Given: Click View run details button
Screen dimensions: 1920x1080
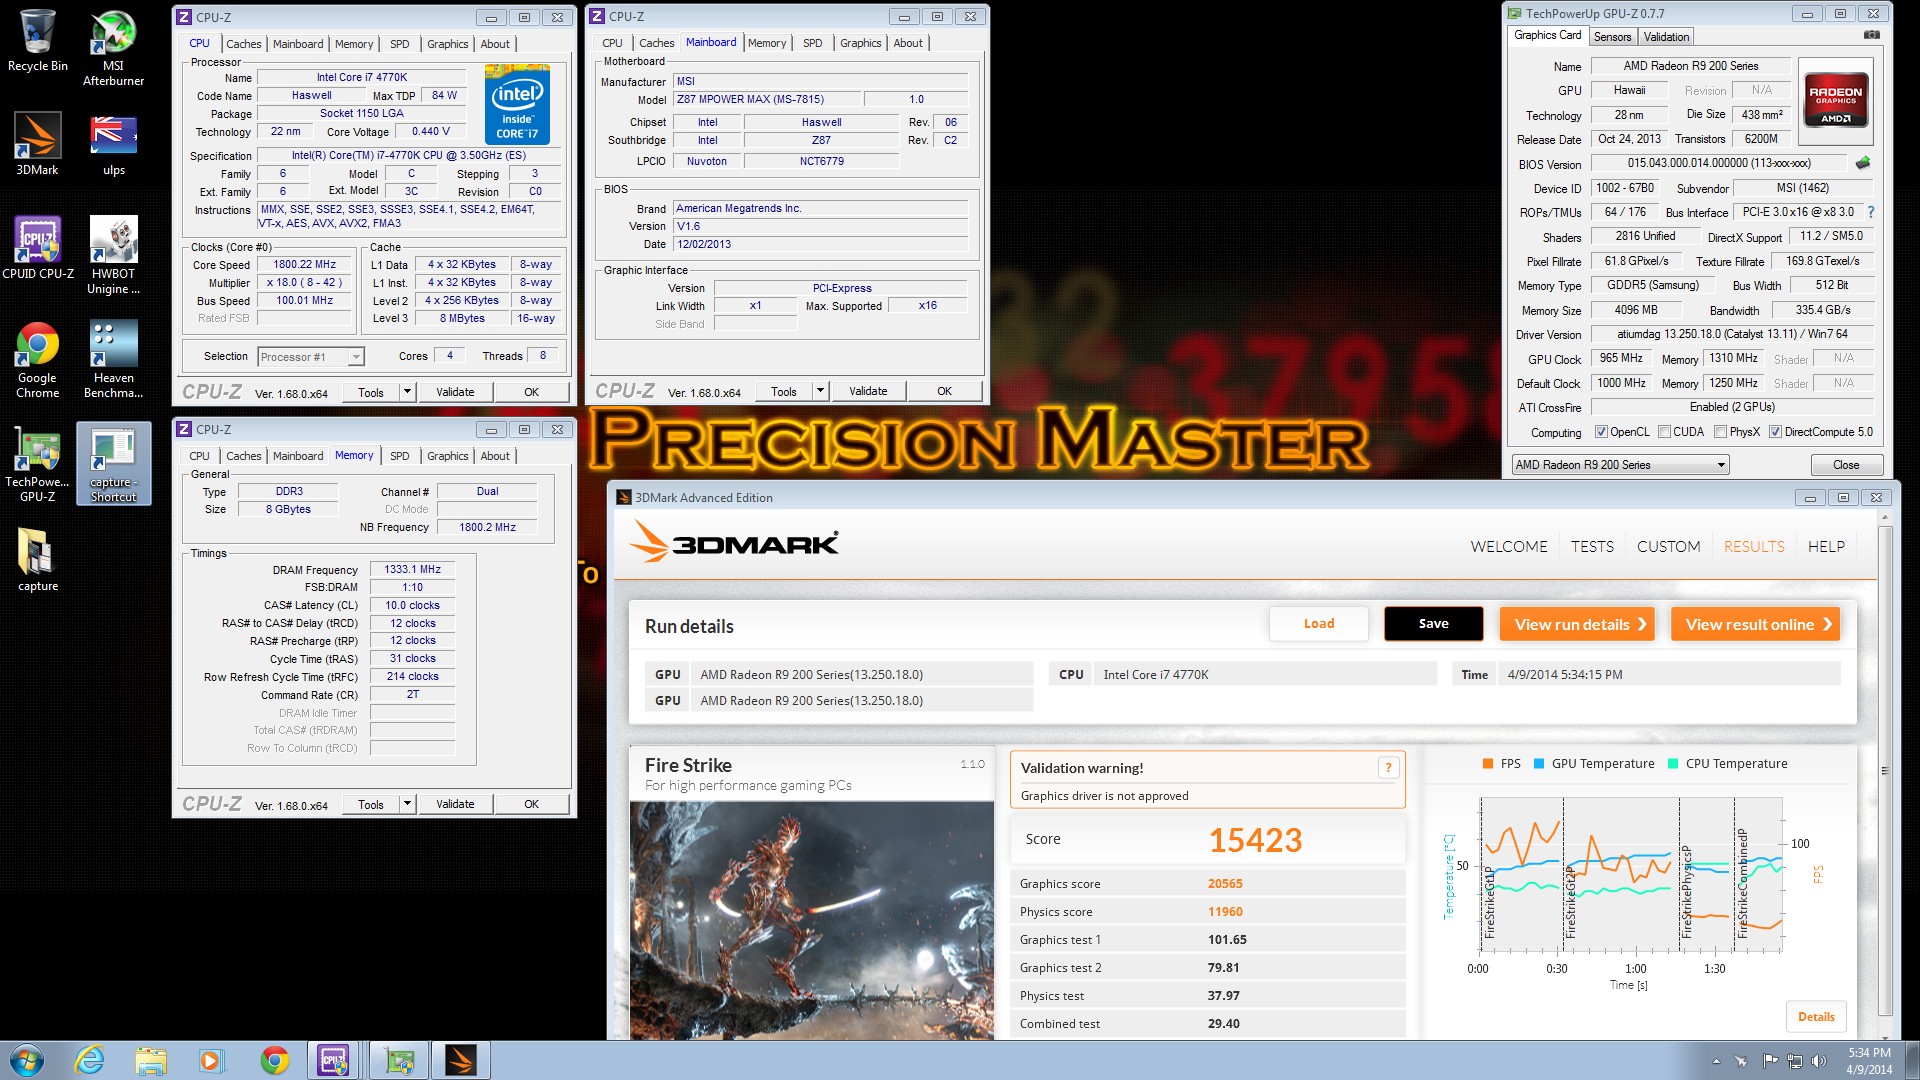Looking at the screenshot, I should pyautogui.click(x=1577, y=624).
